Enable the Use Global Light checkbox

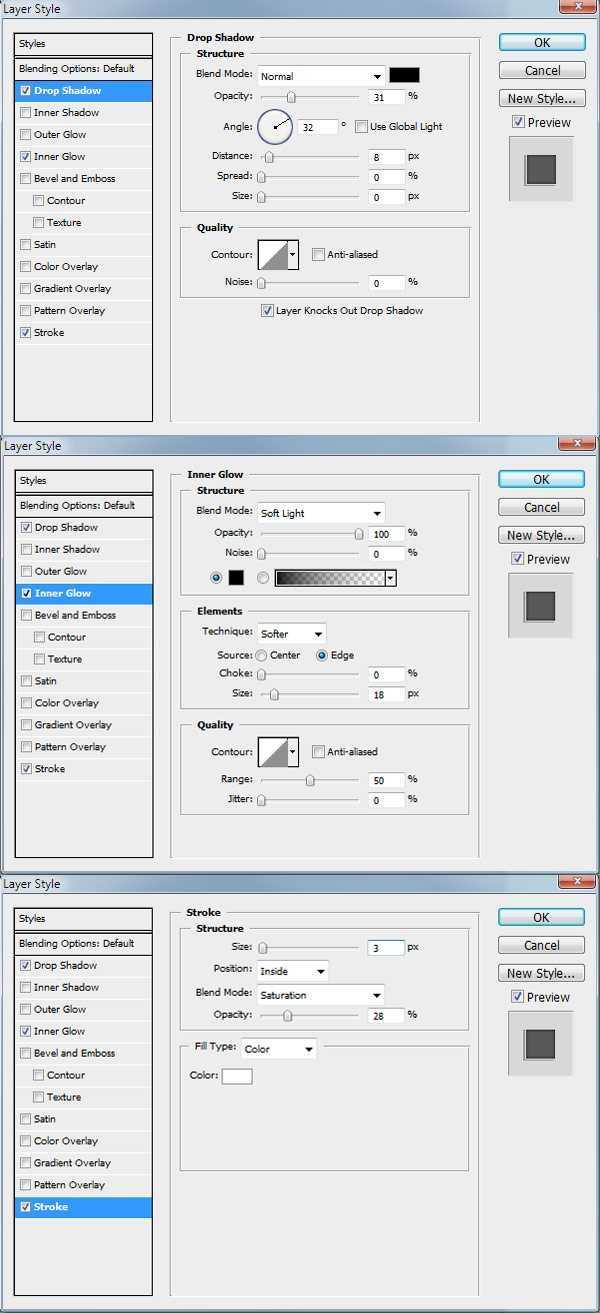362,127
